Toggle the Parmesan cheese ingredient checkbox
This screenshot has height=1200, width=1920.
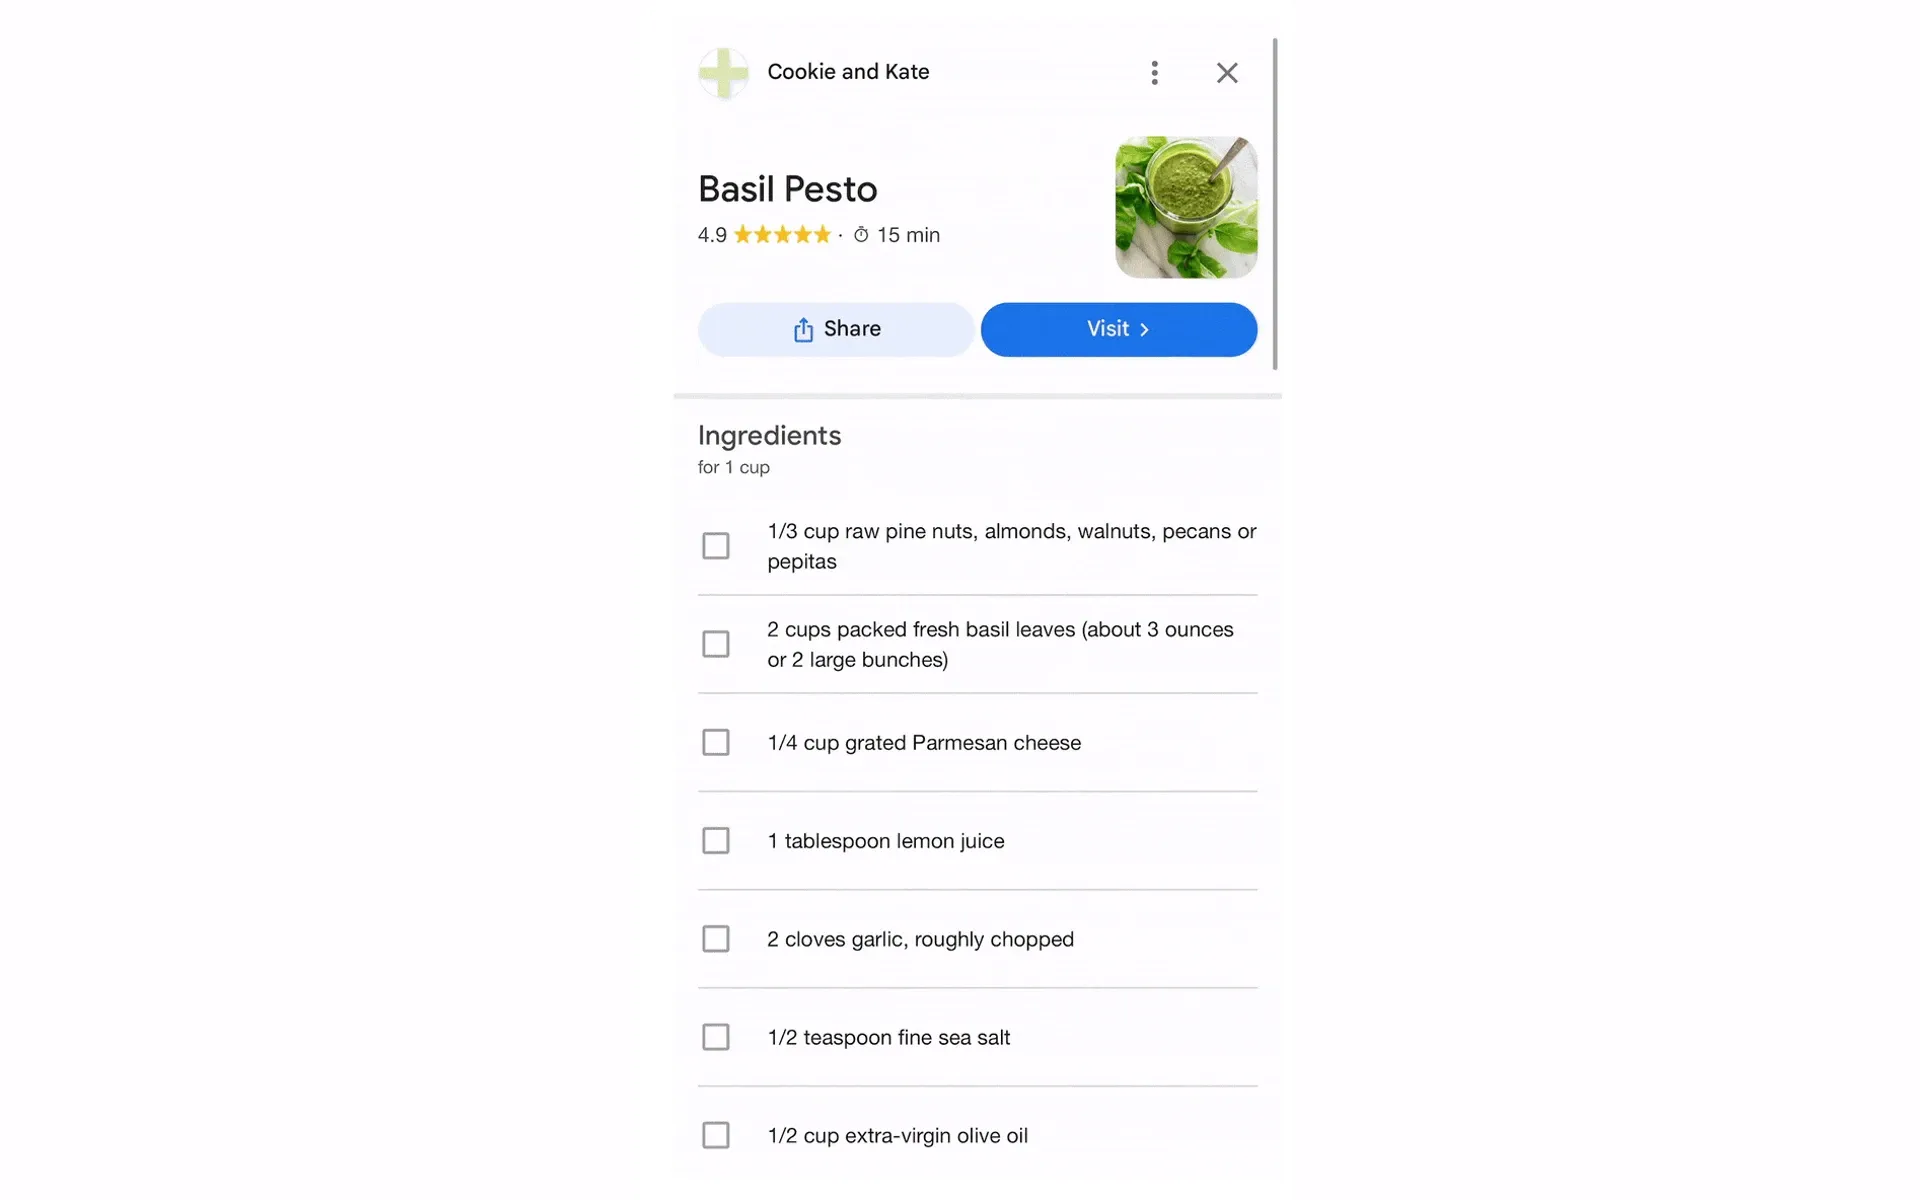[715, 742]
